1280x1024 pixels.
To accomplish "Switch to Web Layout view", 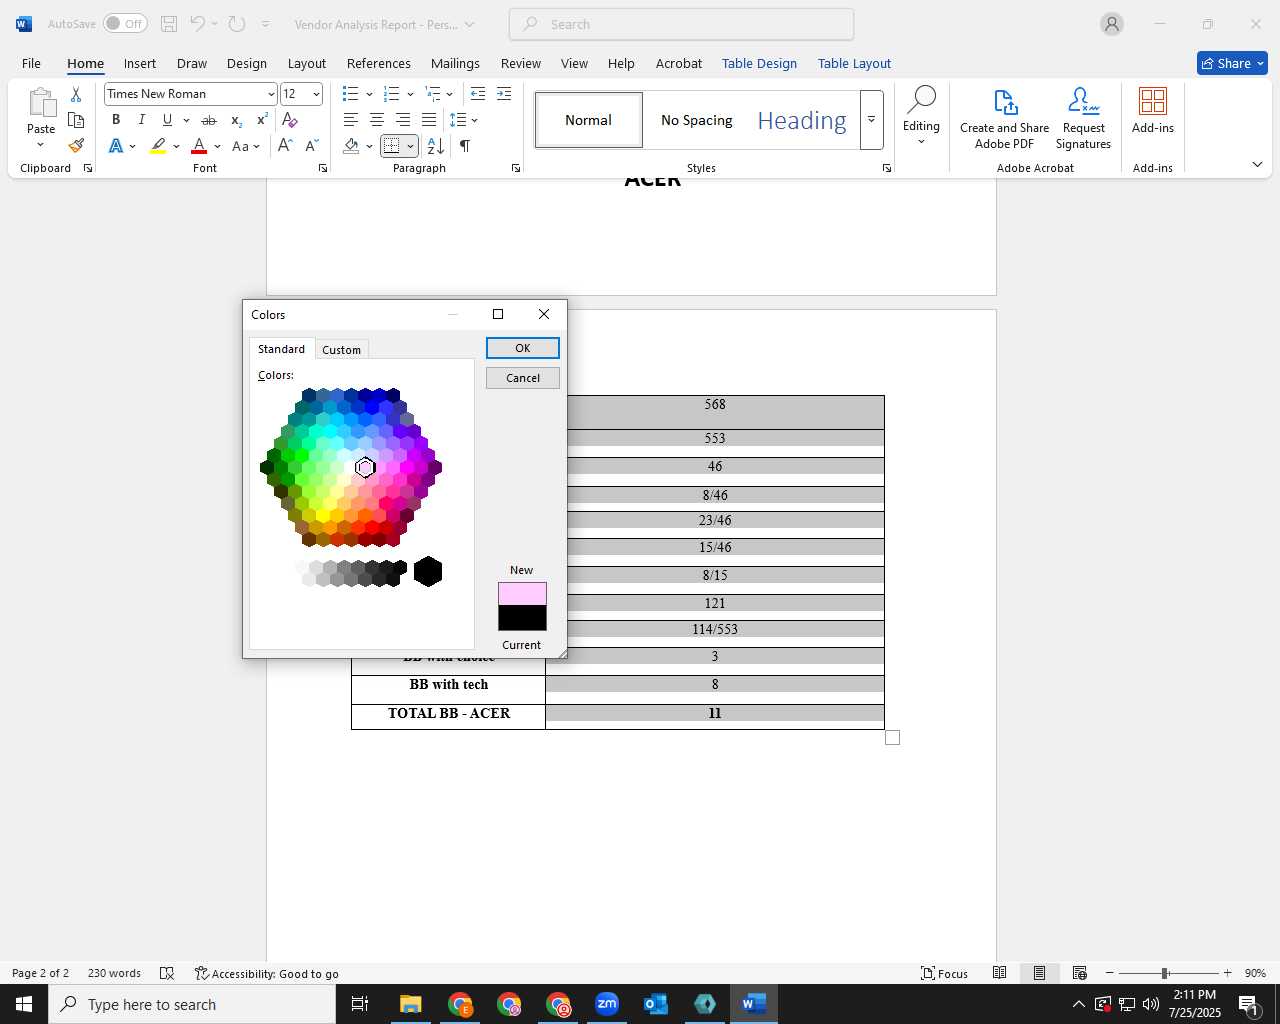I will pyautogui.click(x=1079, y=973).
